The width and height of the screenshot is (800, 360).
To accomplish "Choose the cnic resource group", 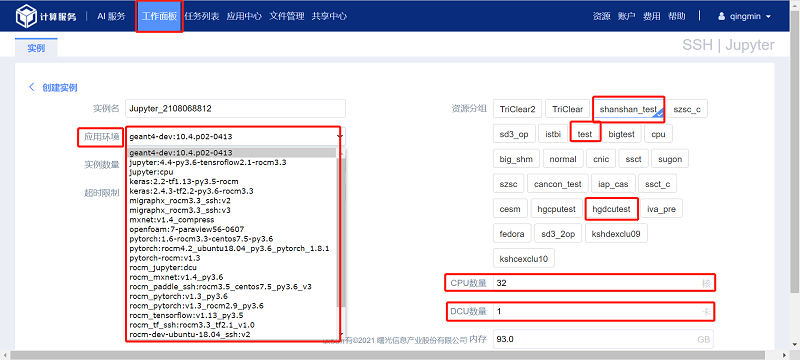I will [601, 159].
